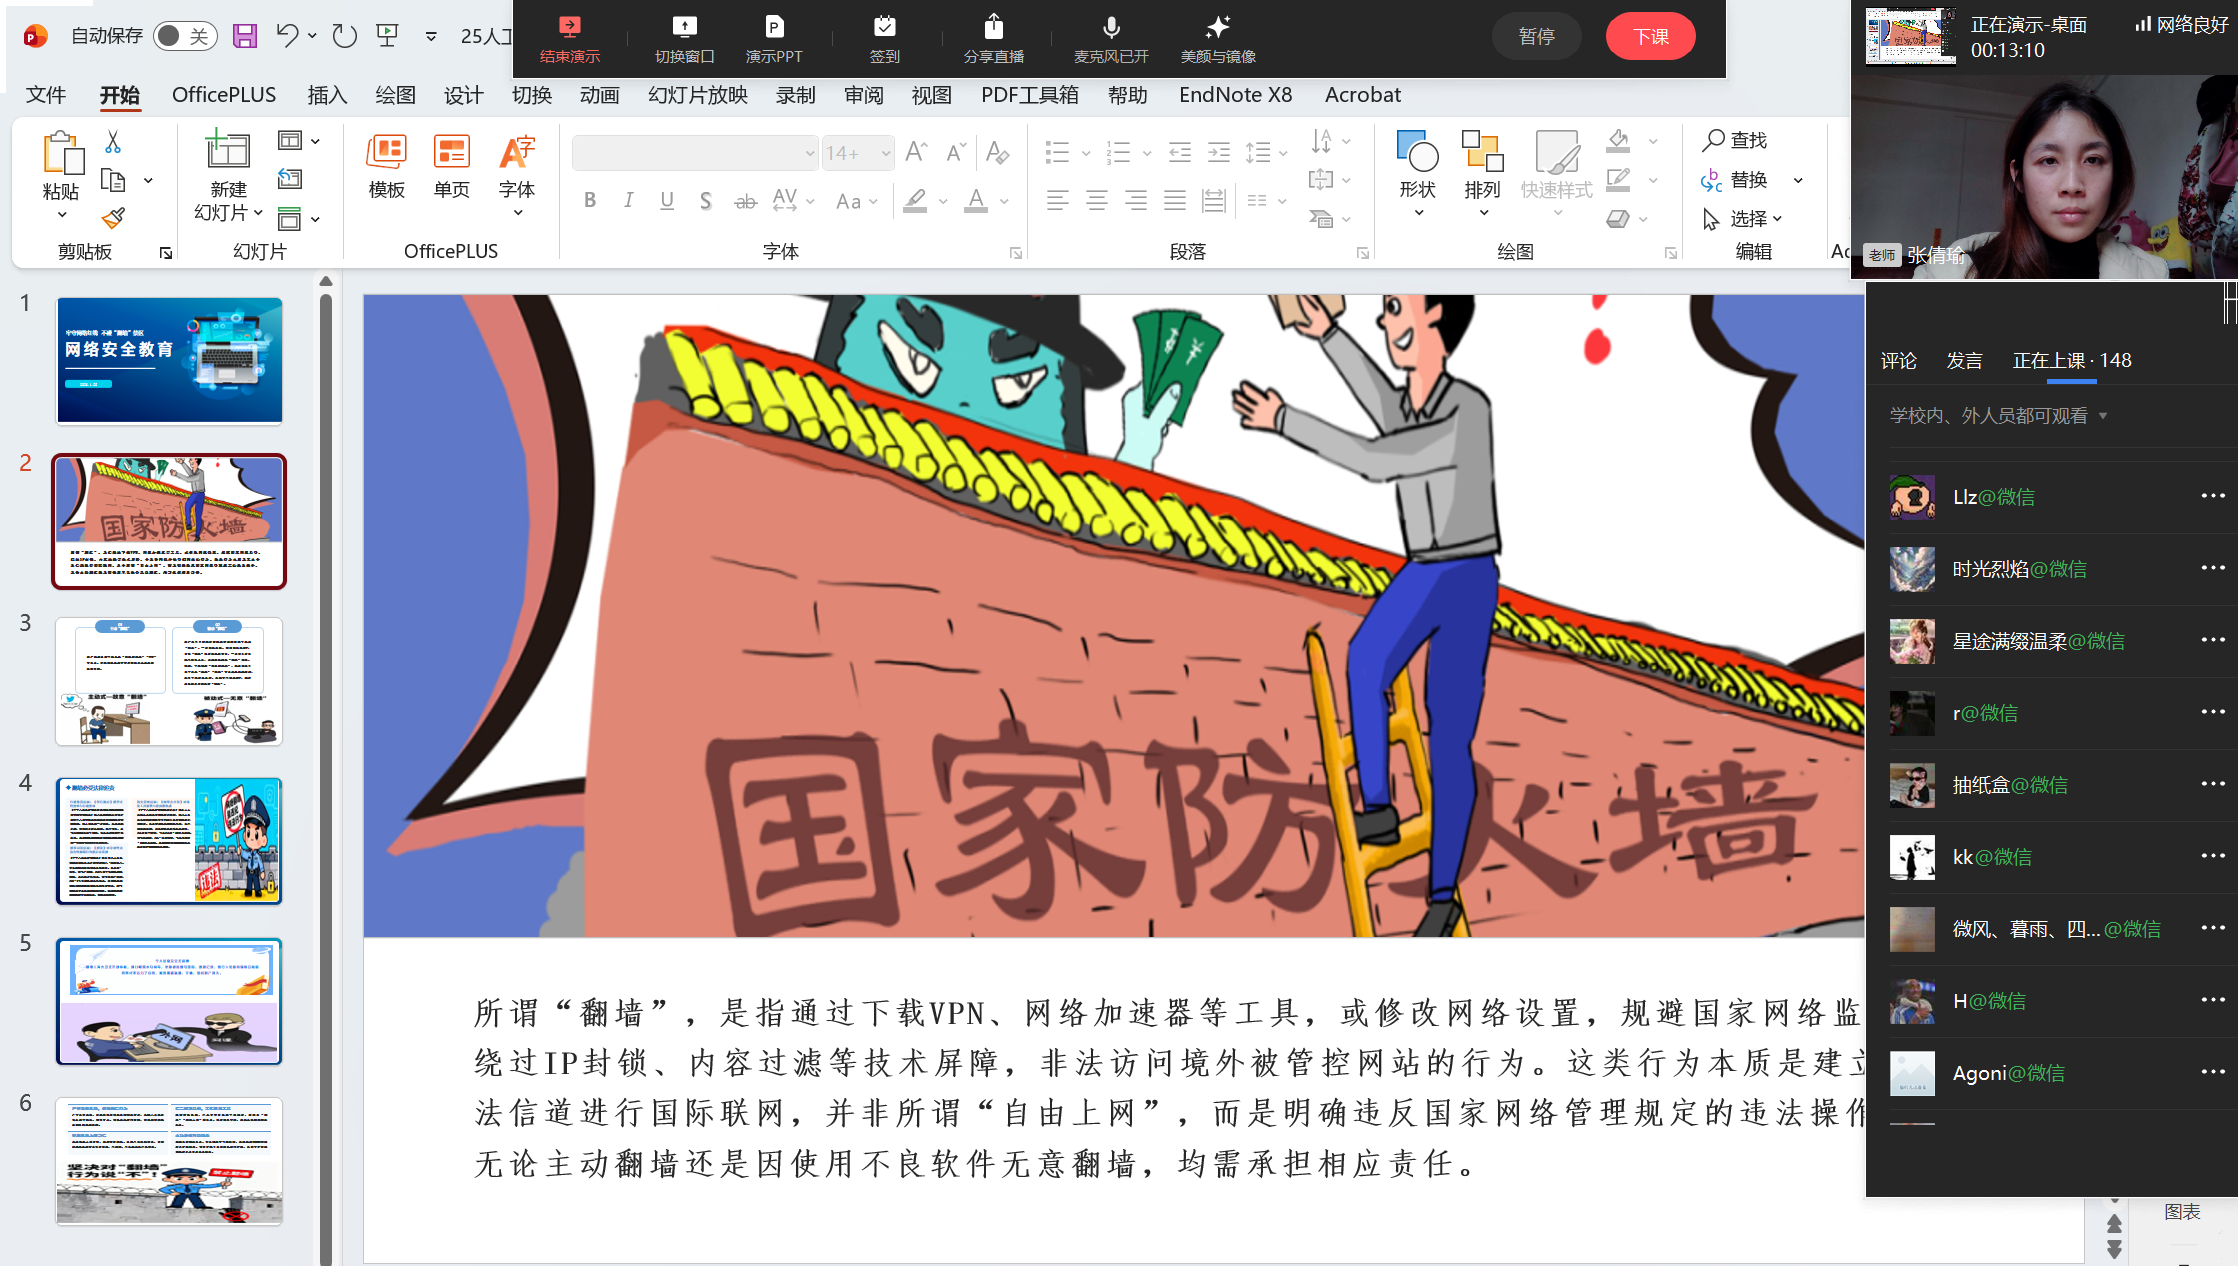
Task: Select slide 4 thumbnail
Action: tap(169, 841)
